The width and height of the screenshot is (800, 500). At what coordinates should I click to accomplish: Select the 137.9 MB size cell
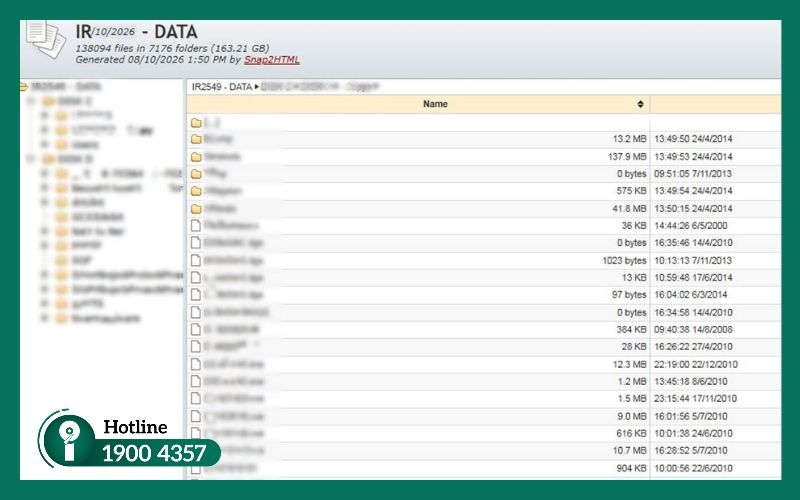[x=627, y=157]
